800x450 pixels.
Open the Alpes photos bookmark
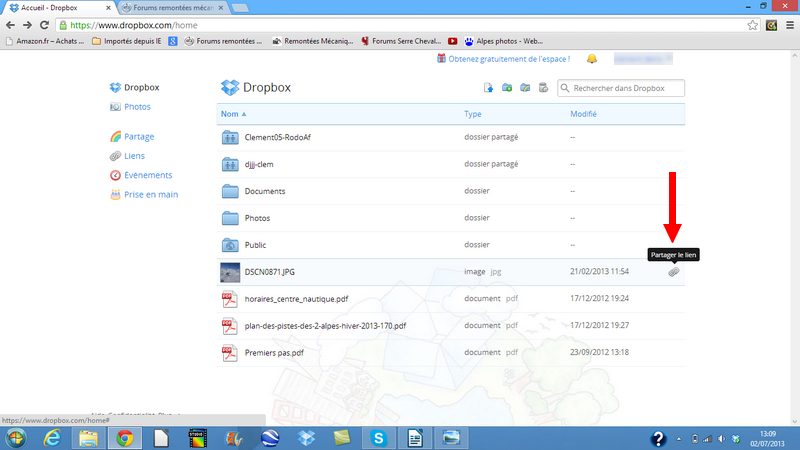[504, 41]
